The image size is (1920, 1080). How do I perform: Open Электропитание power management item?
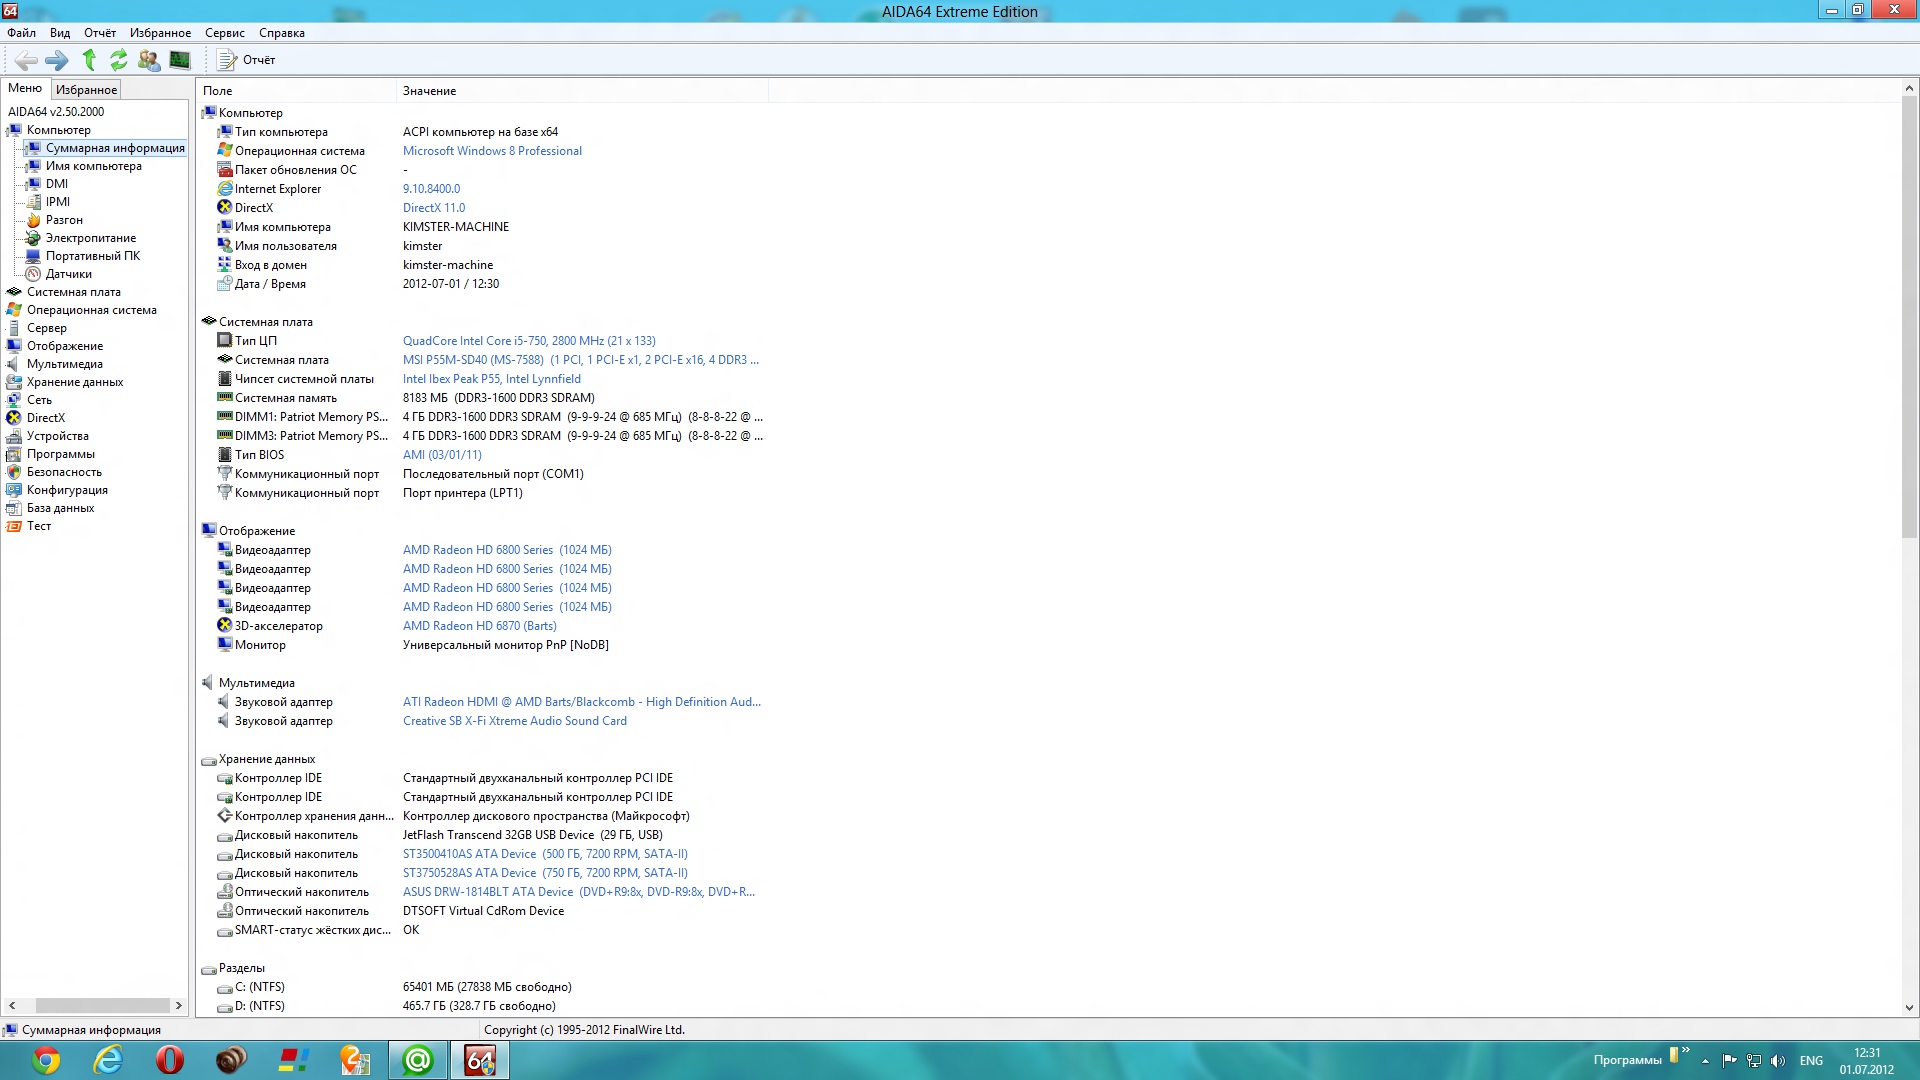90,238
